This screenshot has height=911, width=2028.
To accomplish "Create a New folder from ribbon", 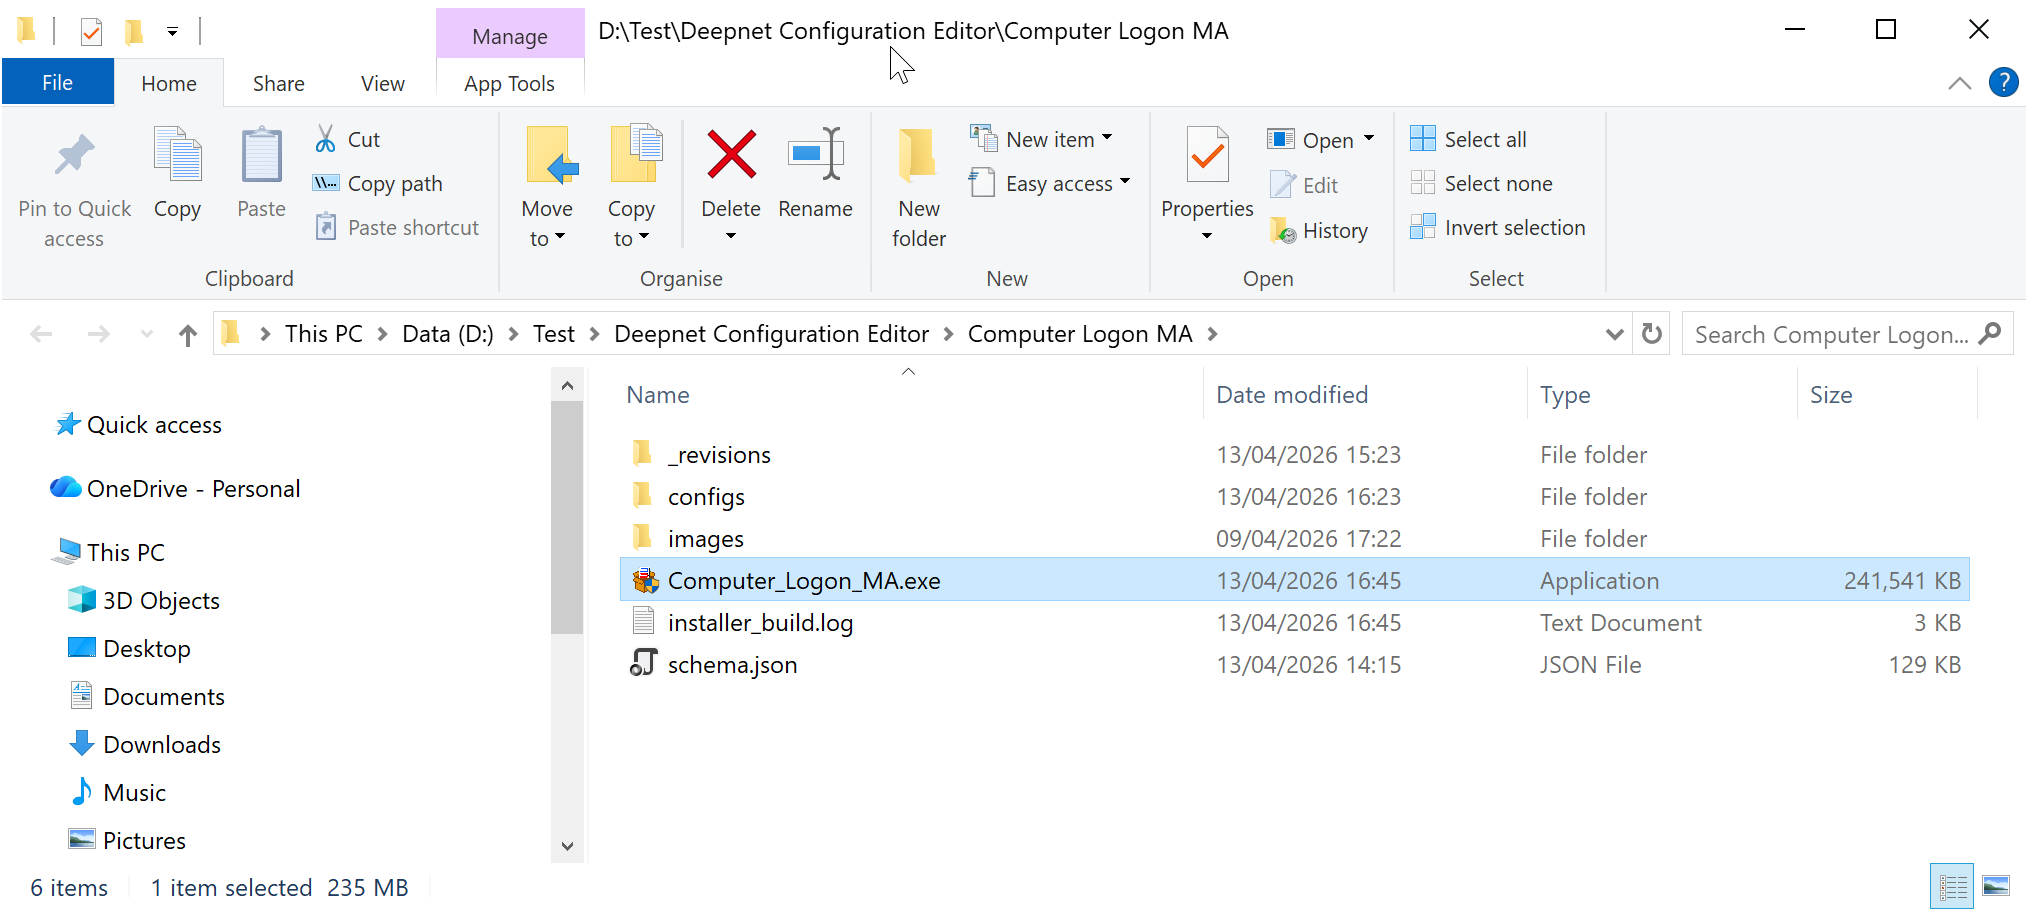I will click(918, 186).
